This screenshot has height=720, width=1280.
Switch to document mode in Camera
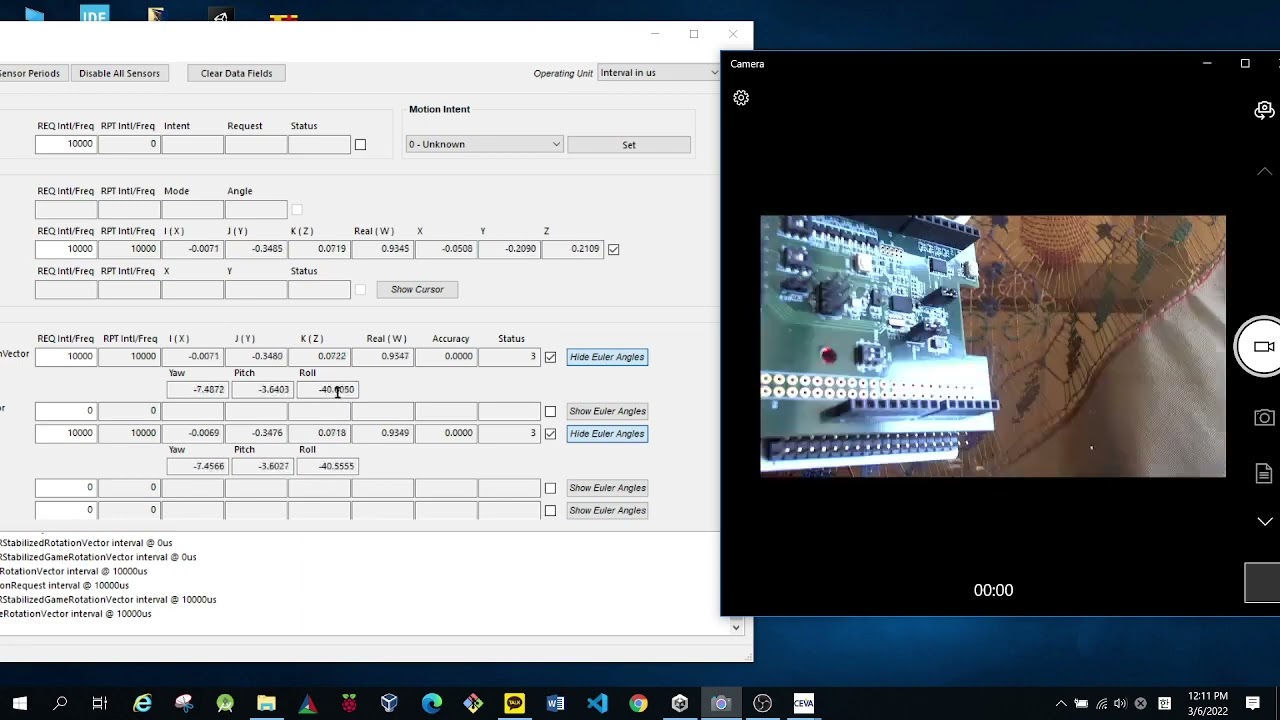tap(1264, 473)
